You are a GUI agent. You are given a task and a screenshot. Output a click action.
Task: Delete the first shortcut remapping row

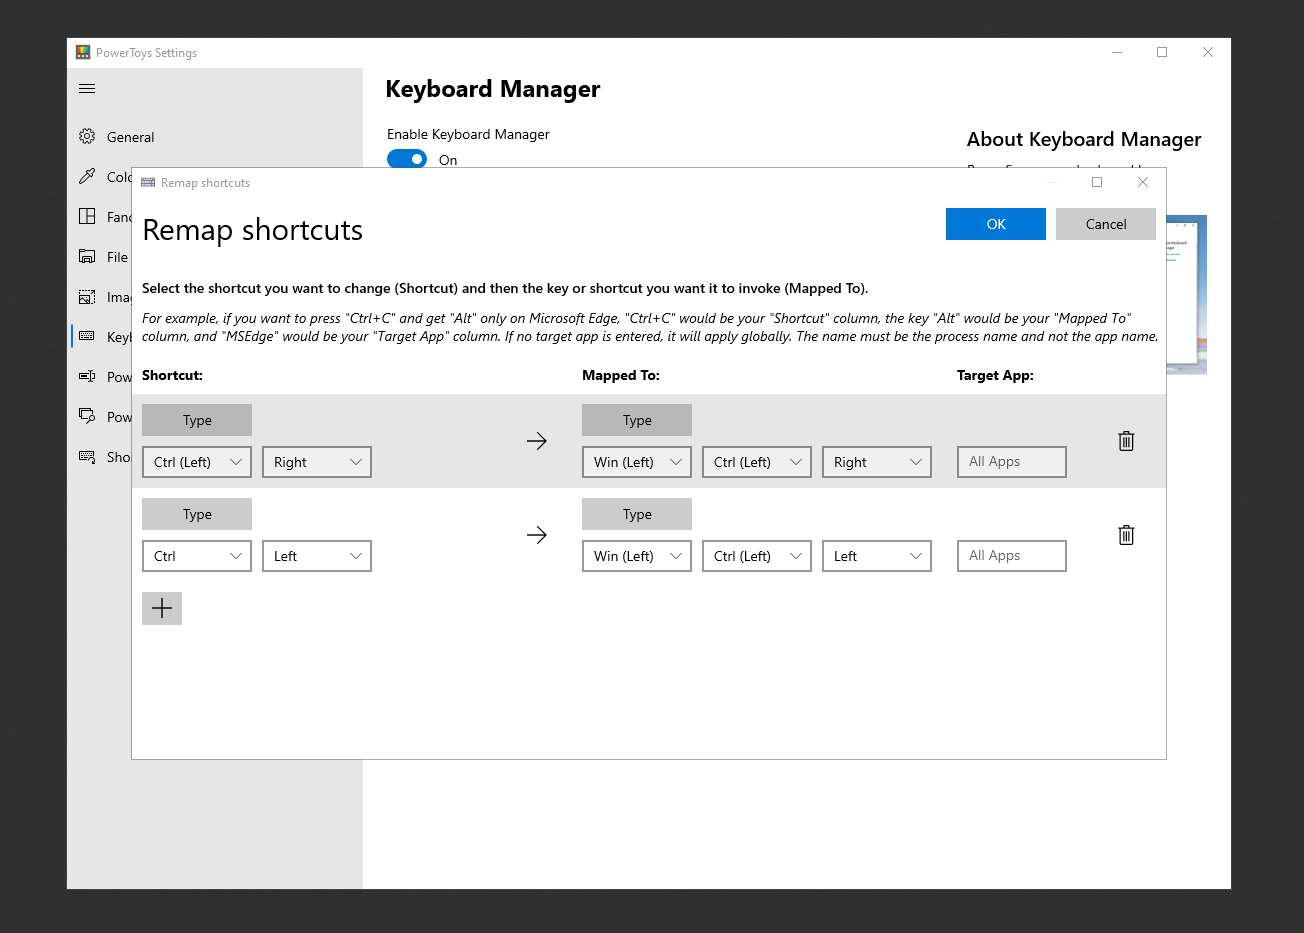(x=1126, y=441)
